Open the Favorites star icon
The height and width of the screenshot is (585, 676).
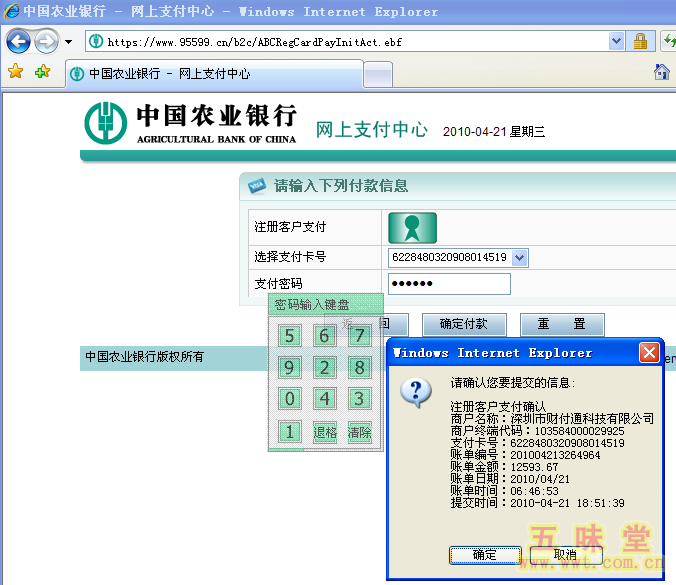point(16,72)
